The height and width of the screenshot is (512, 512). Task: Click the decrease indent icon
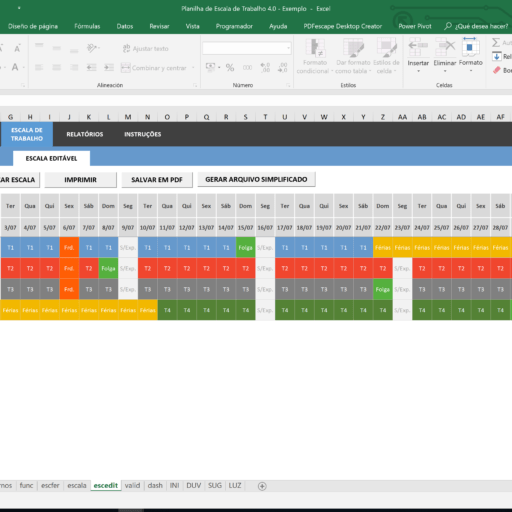click(x=91, y=68)
